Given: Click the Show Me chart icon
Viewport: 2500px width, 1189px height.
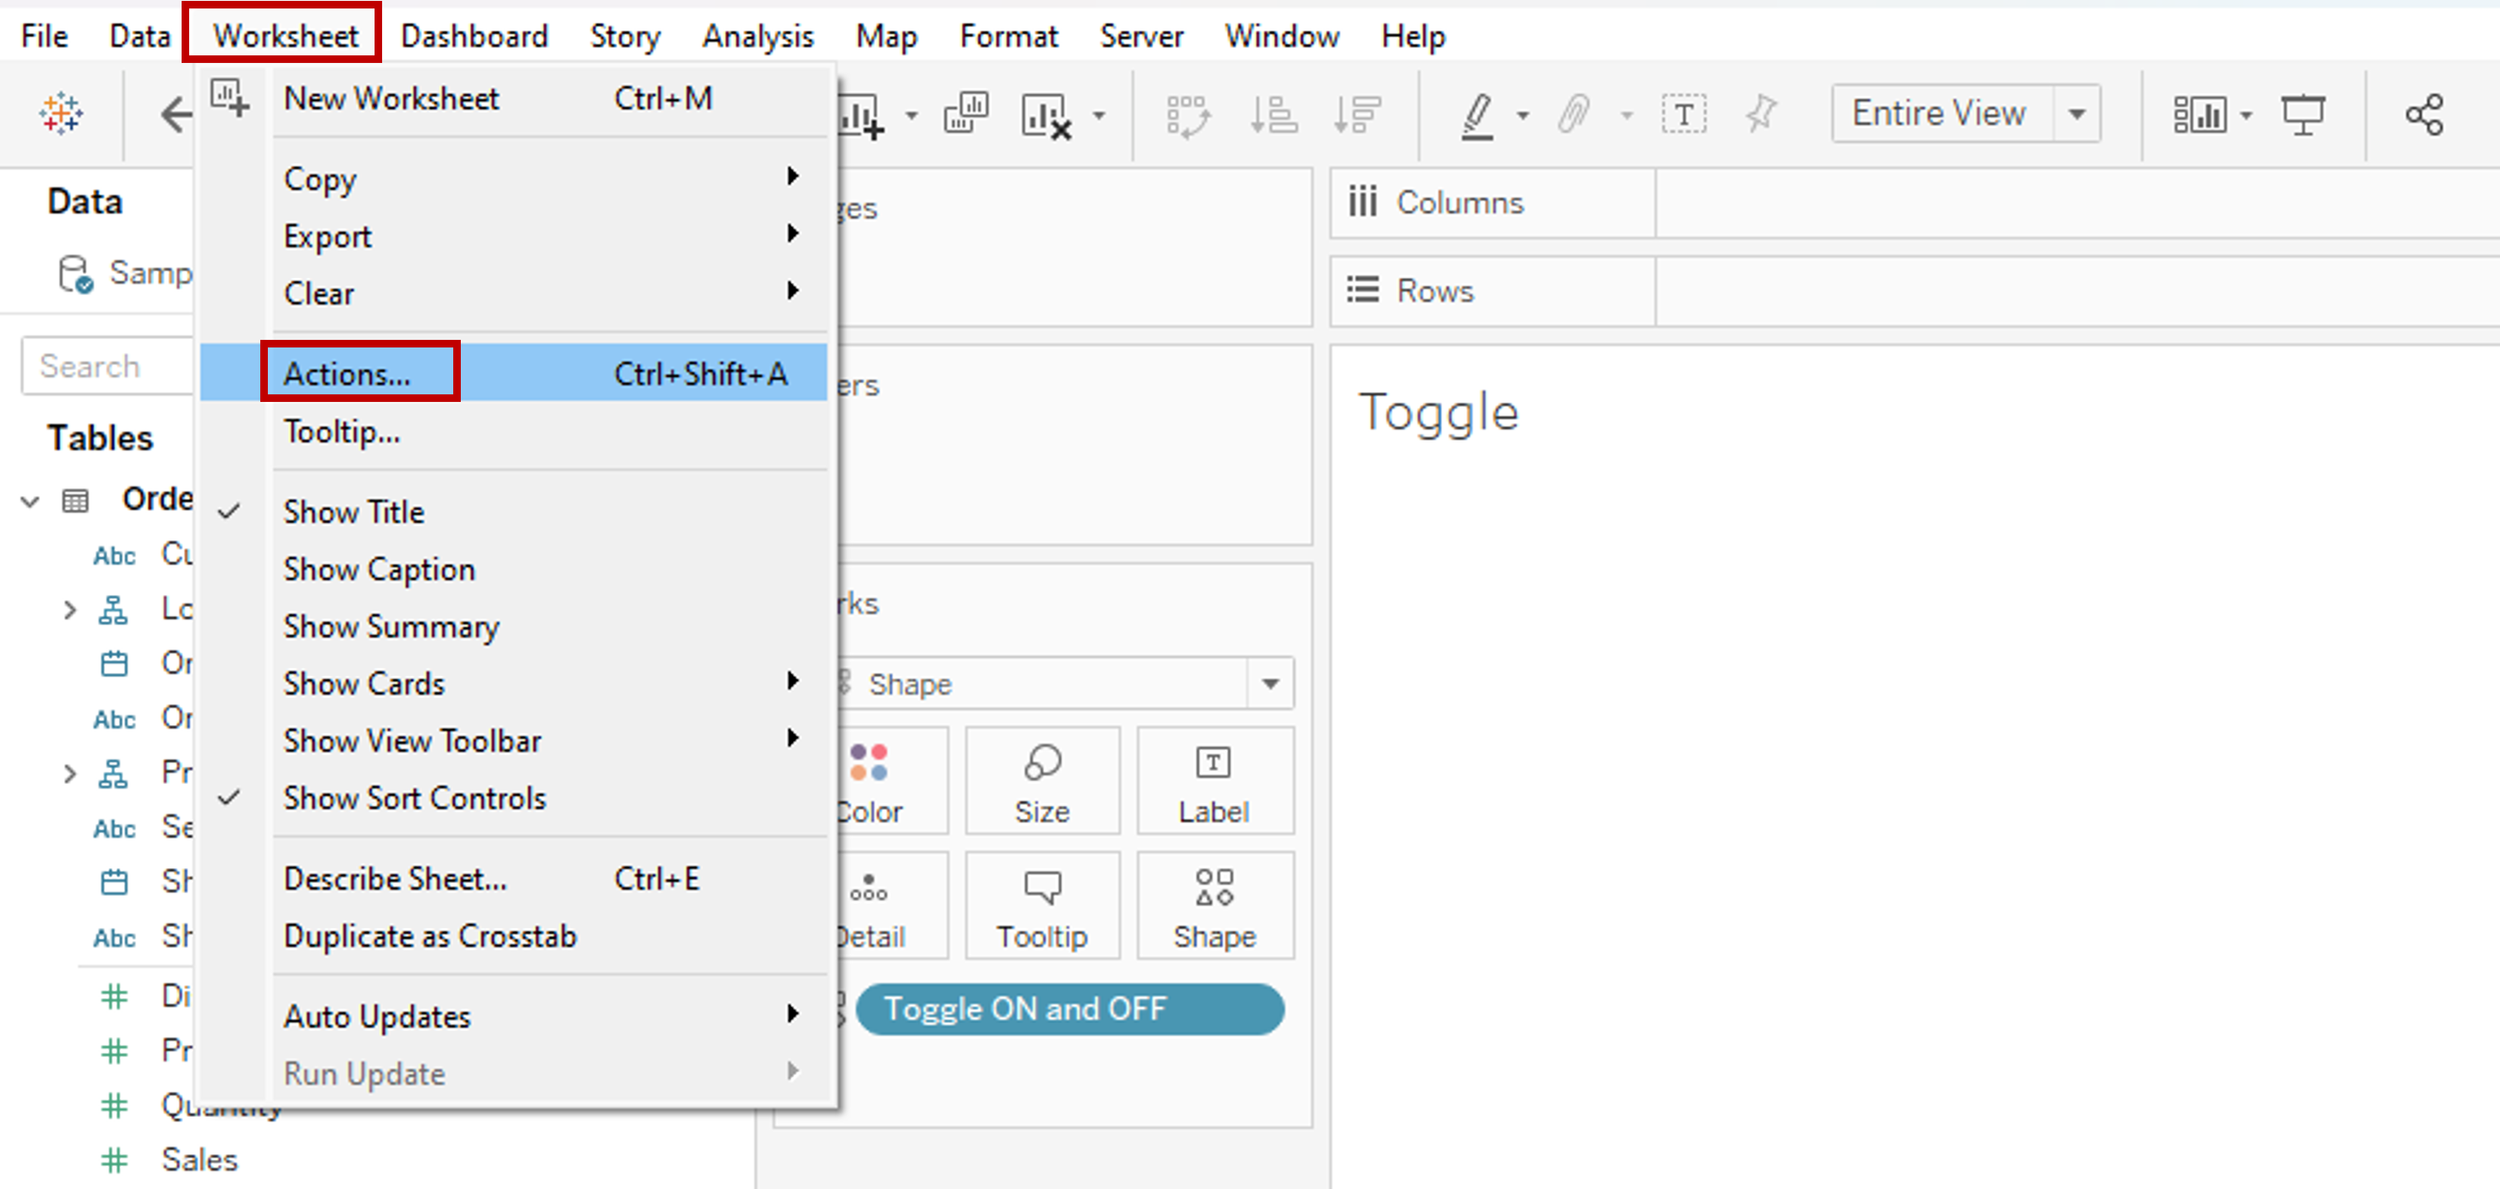Looking at the screenshot, I should point(2199,114).
